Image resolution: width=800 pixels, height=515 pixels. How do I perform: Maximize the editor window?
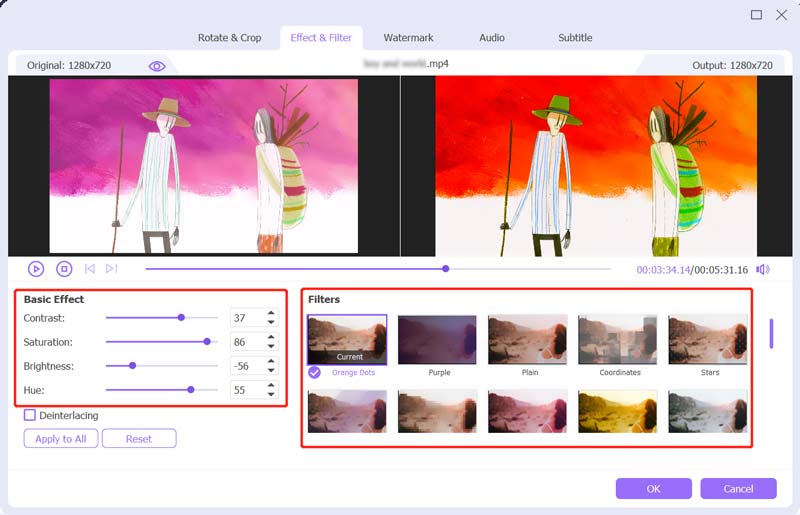pos(757,15)
